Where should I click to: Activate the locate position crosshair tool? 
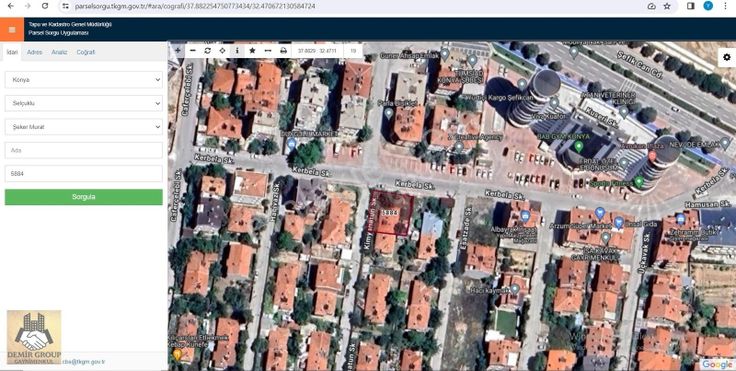click(222, 51)
